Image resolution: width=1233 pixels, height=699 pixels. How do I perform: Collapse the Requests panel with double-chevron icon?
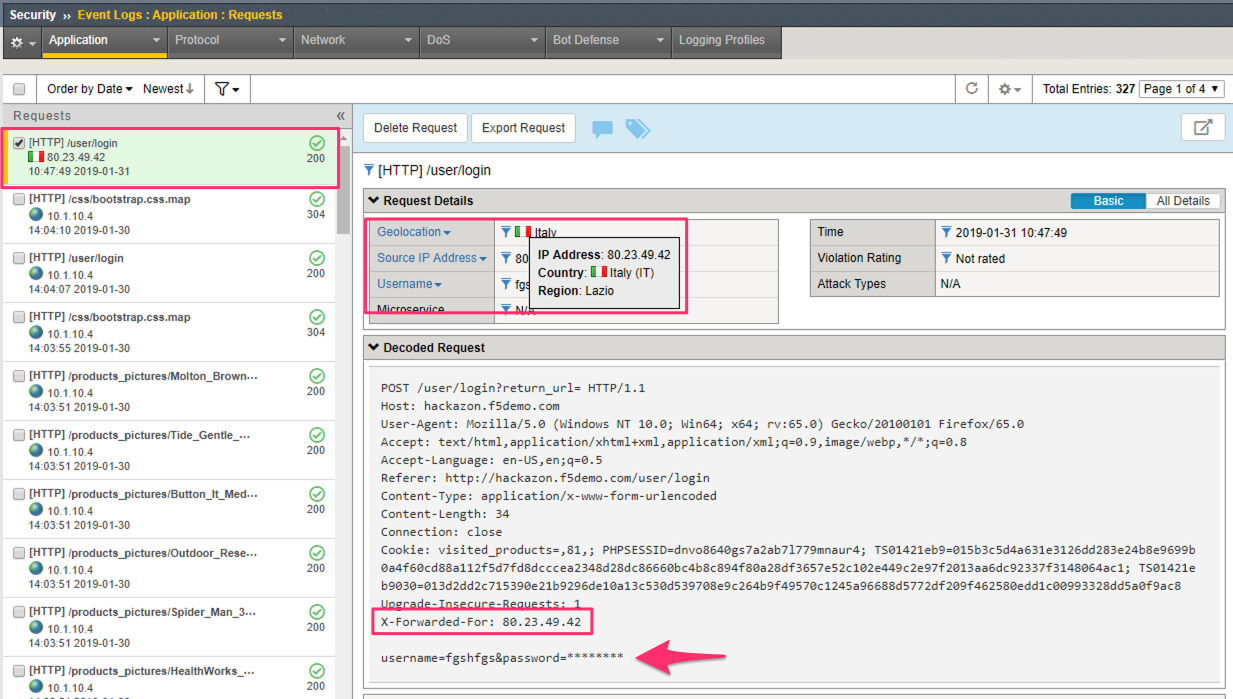(x=340, y=116)
